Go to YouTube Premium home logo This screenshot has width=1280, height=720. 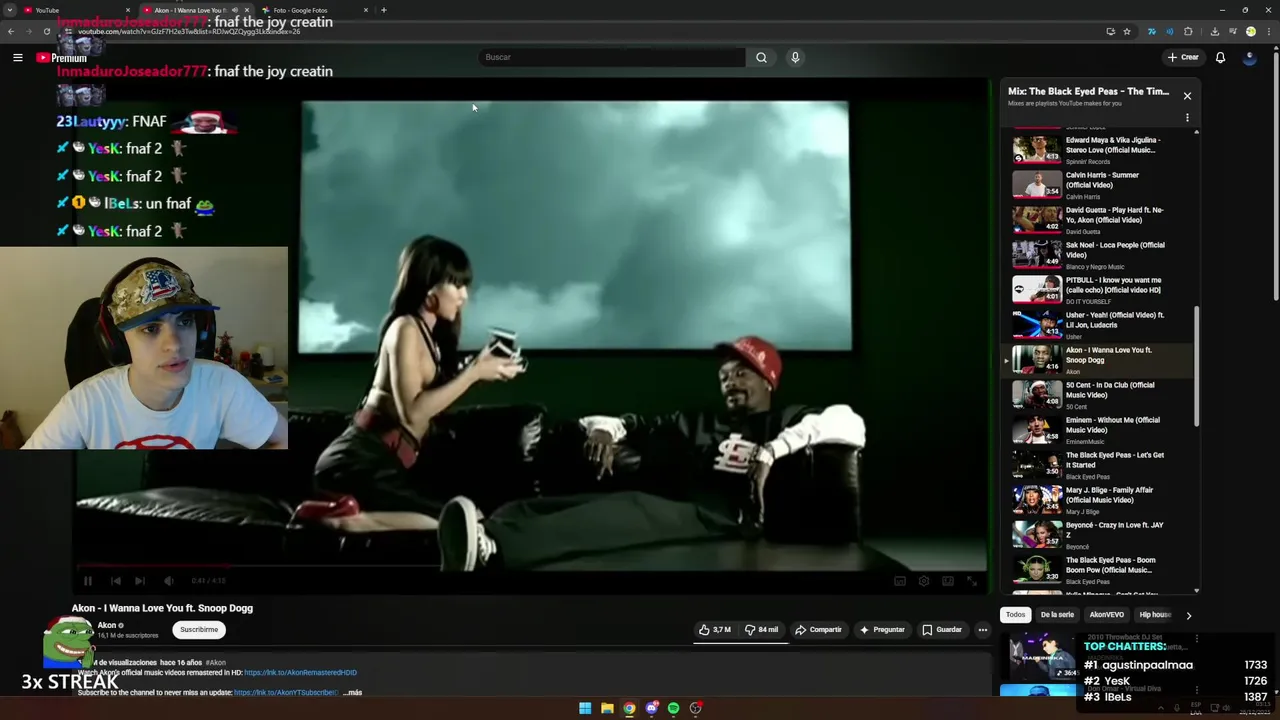pyautogui.click(x=62, y=58)
